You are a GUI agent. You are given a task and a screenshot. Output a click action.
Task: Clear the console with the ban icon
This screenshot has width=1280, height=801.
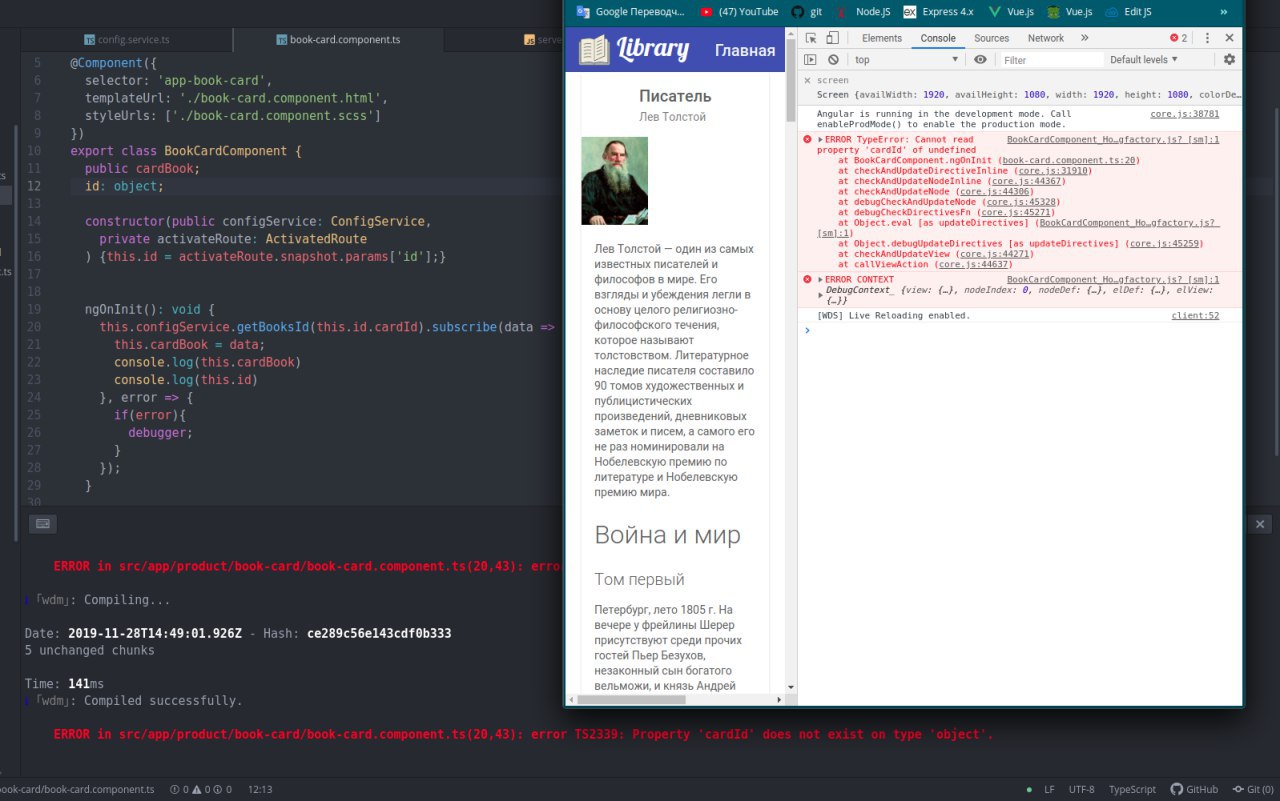[833, 60]
